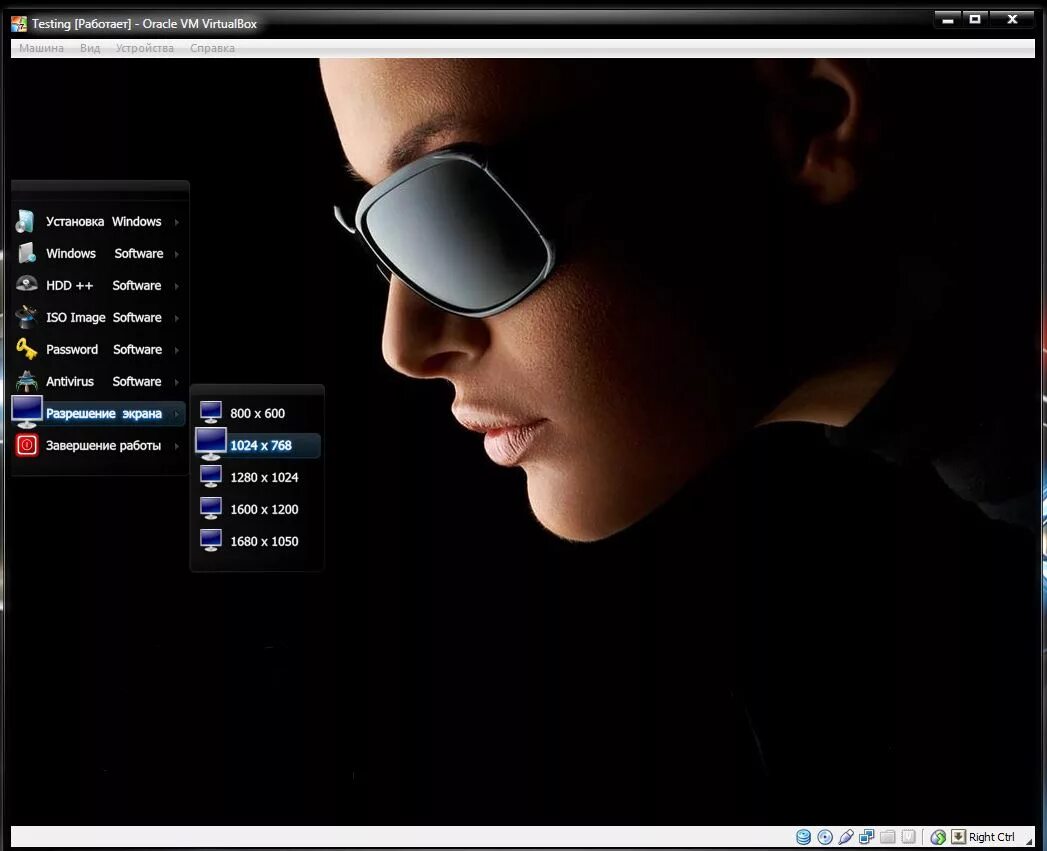
Task: Expand the arrow next to Windows Software
Action: (176, 254)
